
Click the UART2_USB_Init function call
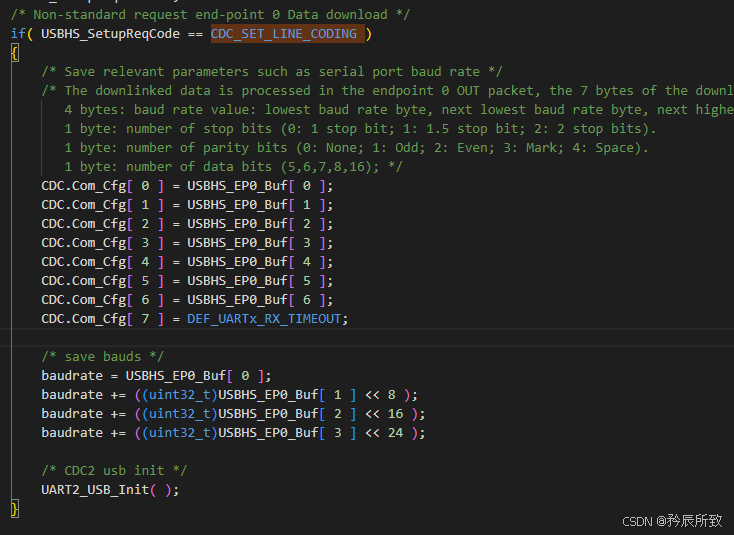tap(110, 490)
